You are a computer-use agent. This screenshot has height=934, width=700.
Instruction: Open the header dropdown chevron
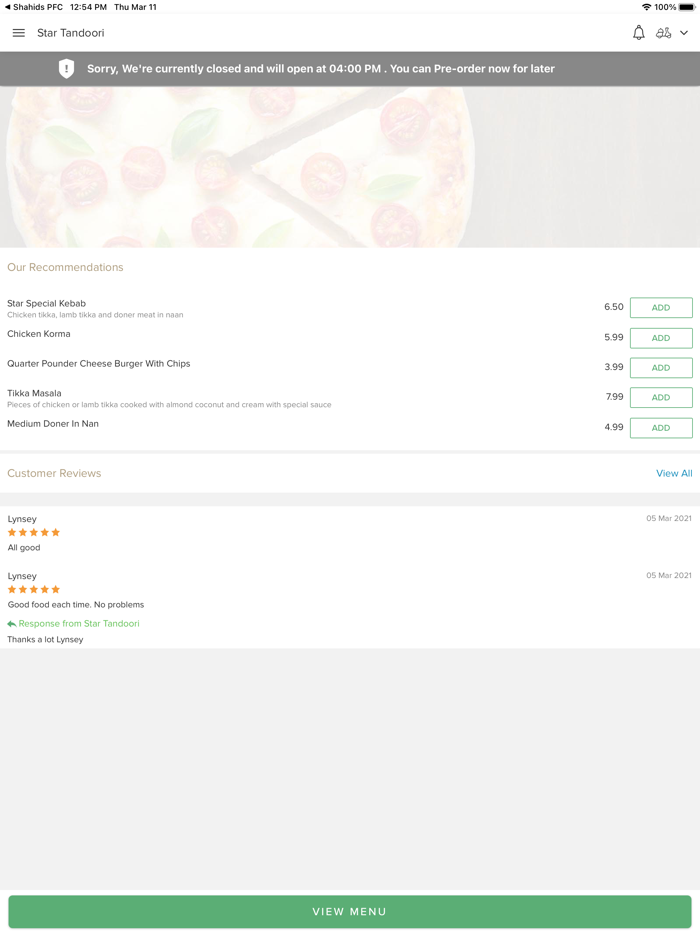684,32
